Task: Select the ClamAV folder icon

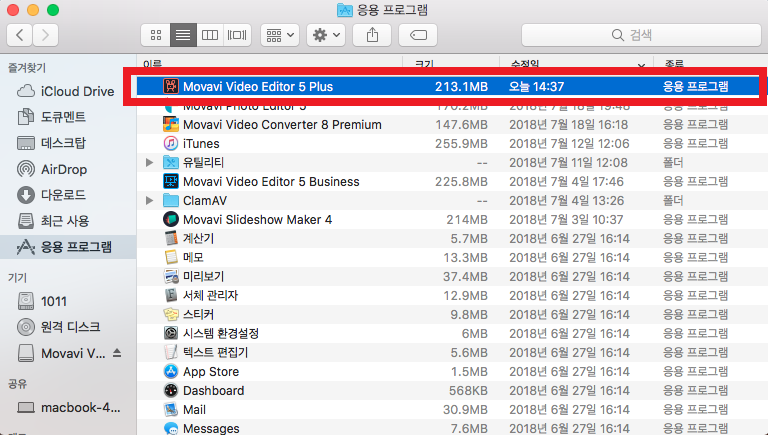Action: (x=170, y=200)
